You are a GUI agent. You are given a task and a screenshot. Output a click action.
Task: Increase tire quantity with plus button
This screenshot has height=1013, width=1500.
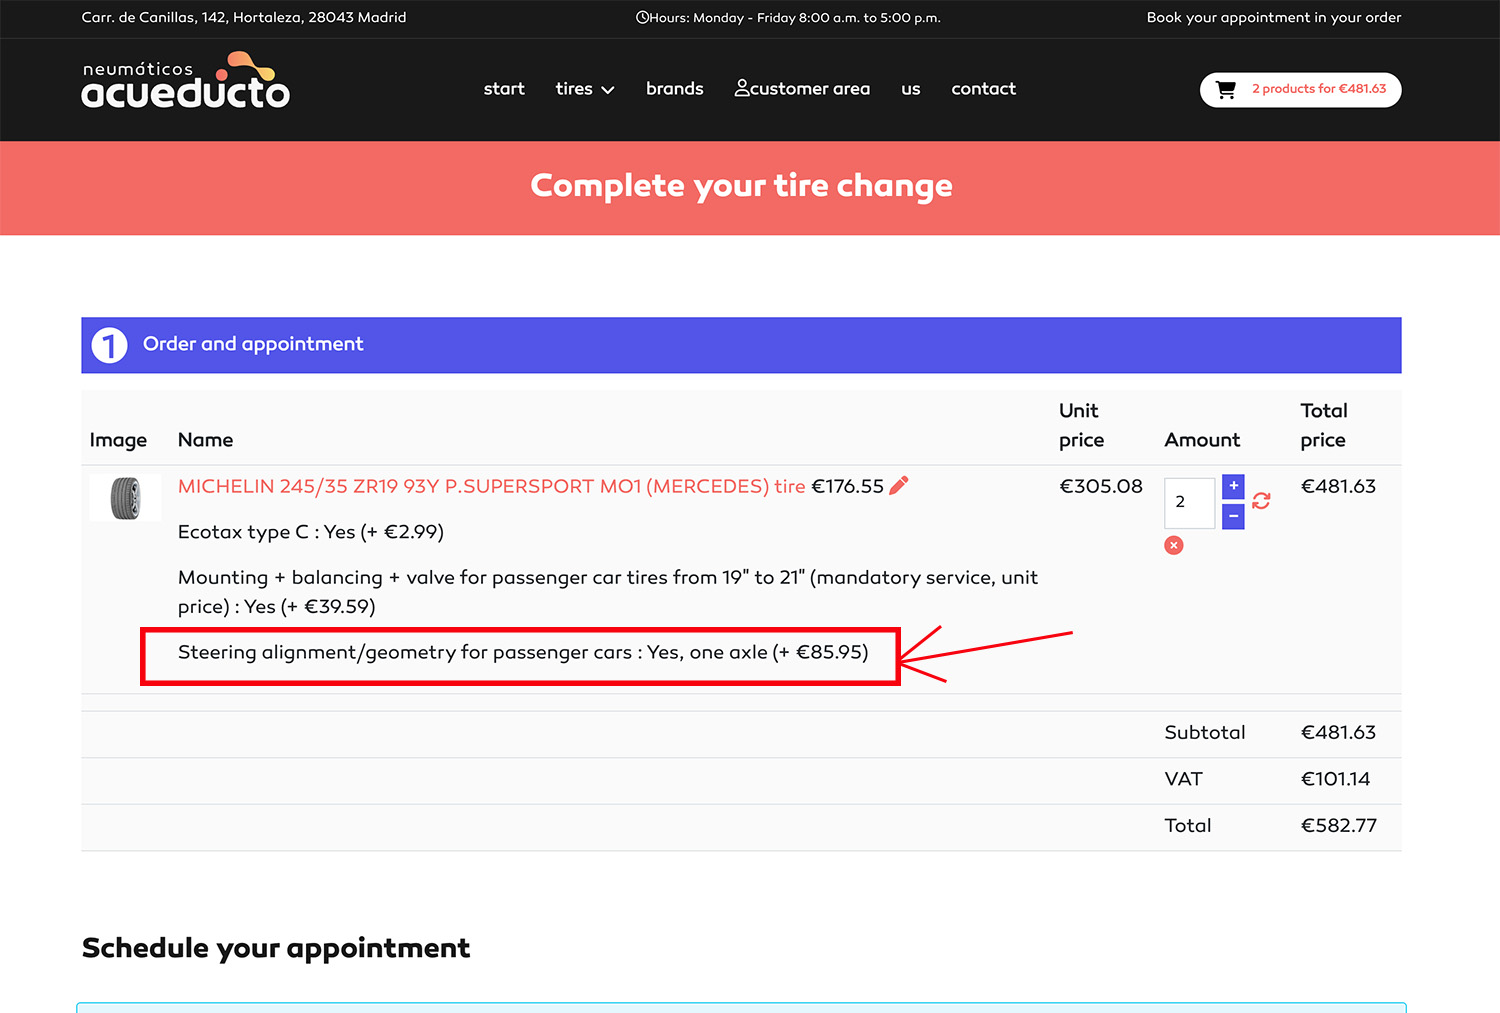pyautogui.click(x=1233, y=486)
